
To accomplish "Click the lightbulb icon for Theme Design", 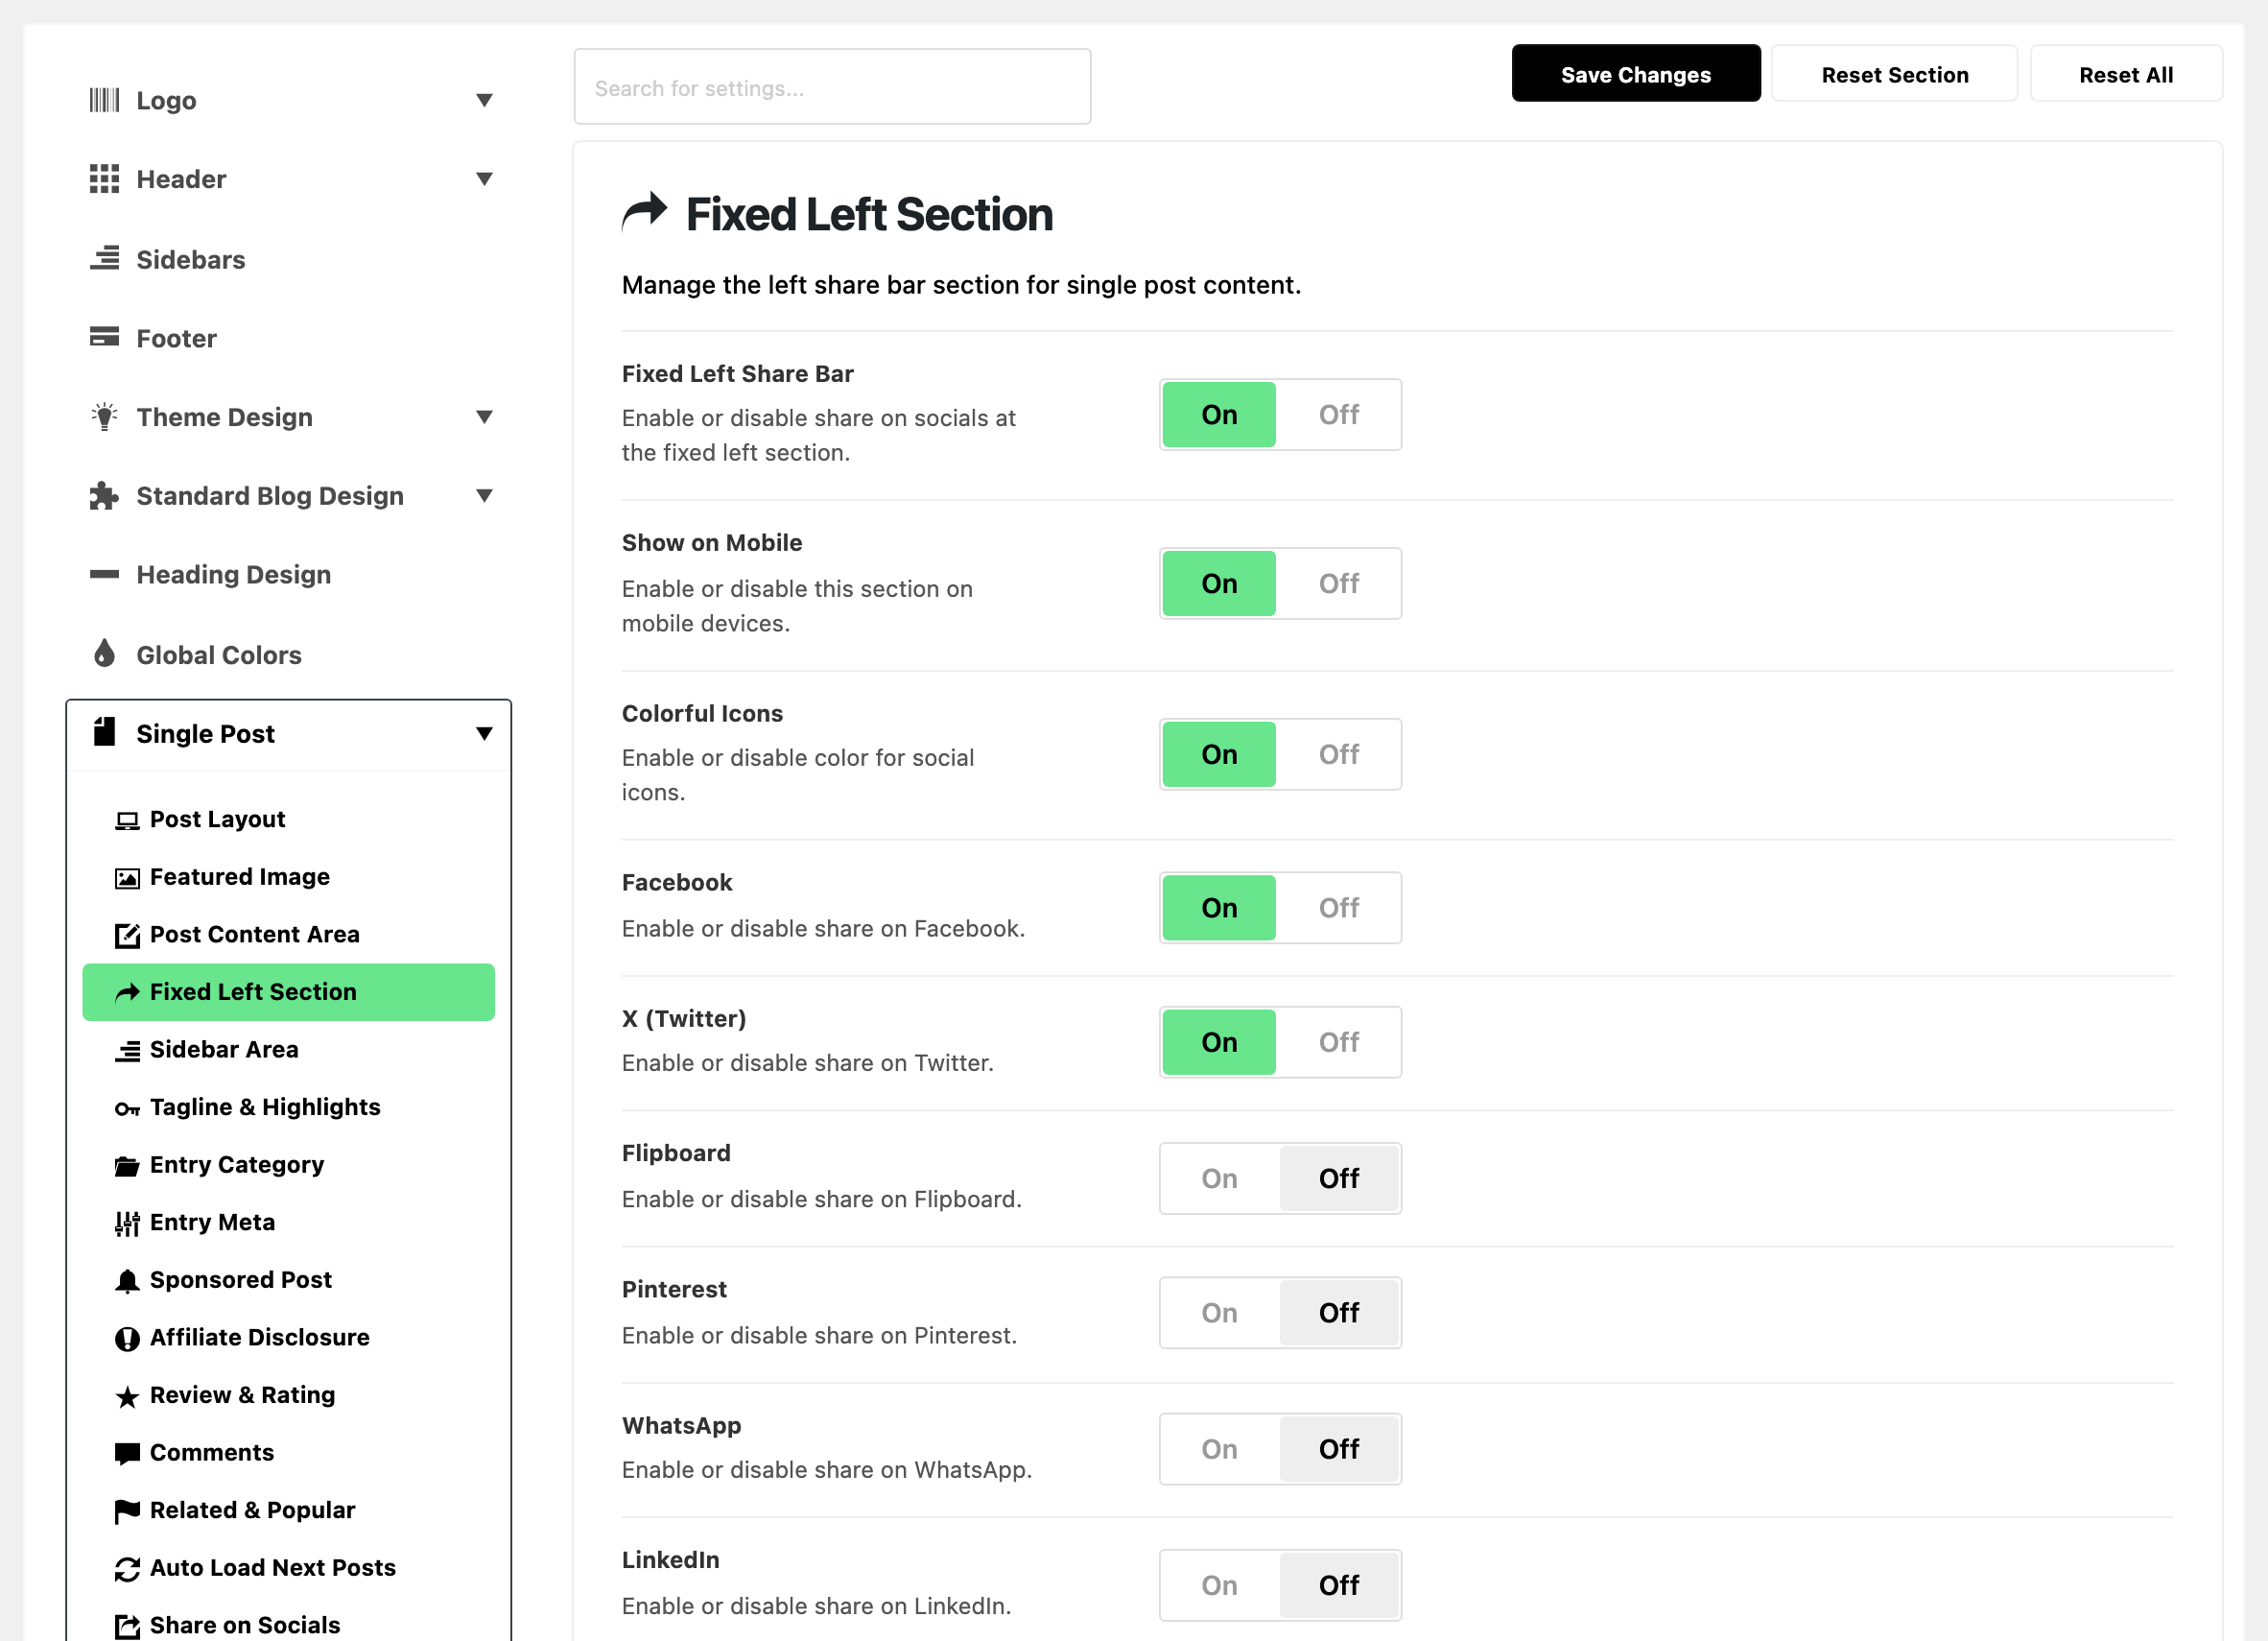I will (x=104, y=417).
